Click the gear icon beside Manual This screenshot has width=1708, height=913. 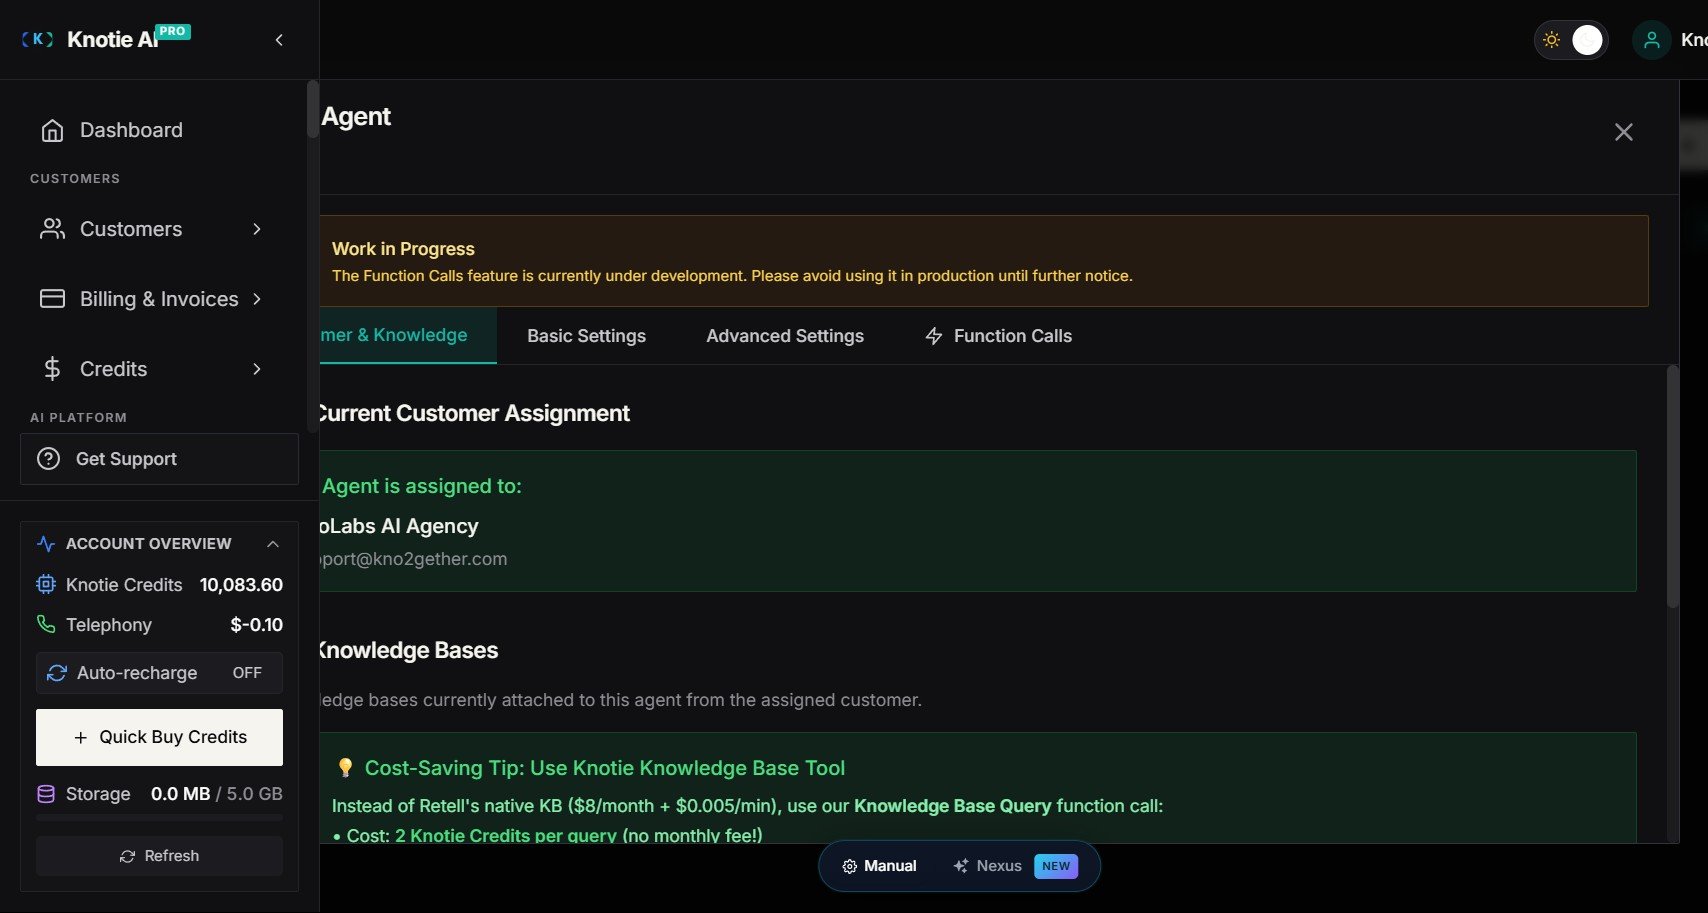tap(850, 866)
